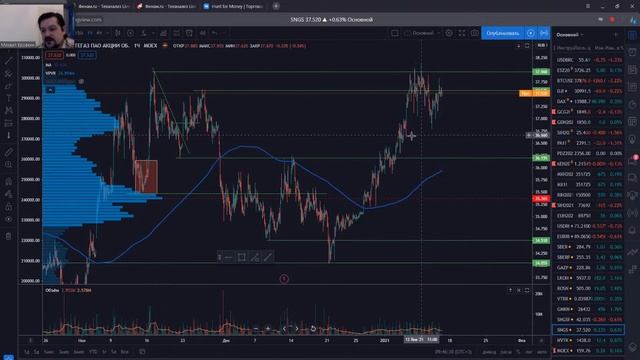Open chart settings gear in top toolbar
The image size is (640, 360).
(x=449, y=33)
